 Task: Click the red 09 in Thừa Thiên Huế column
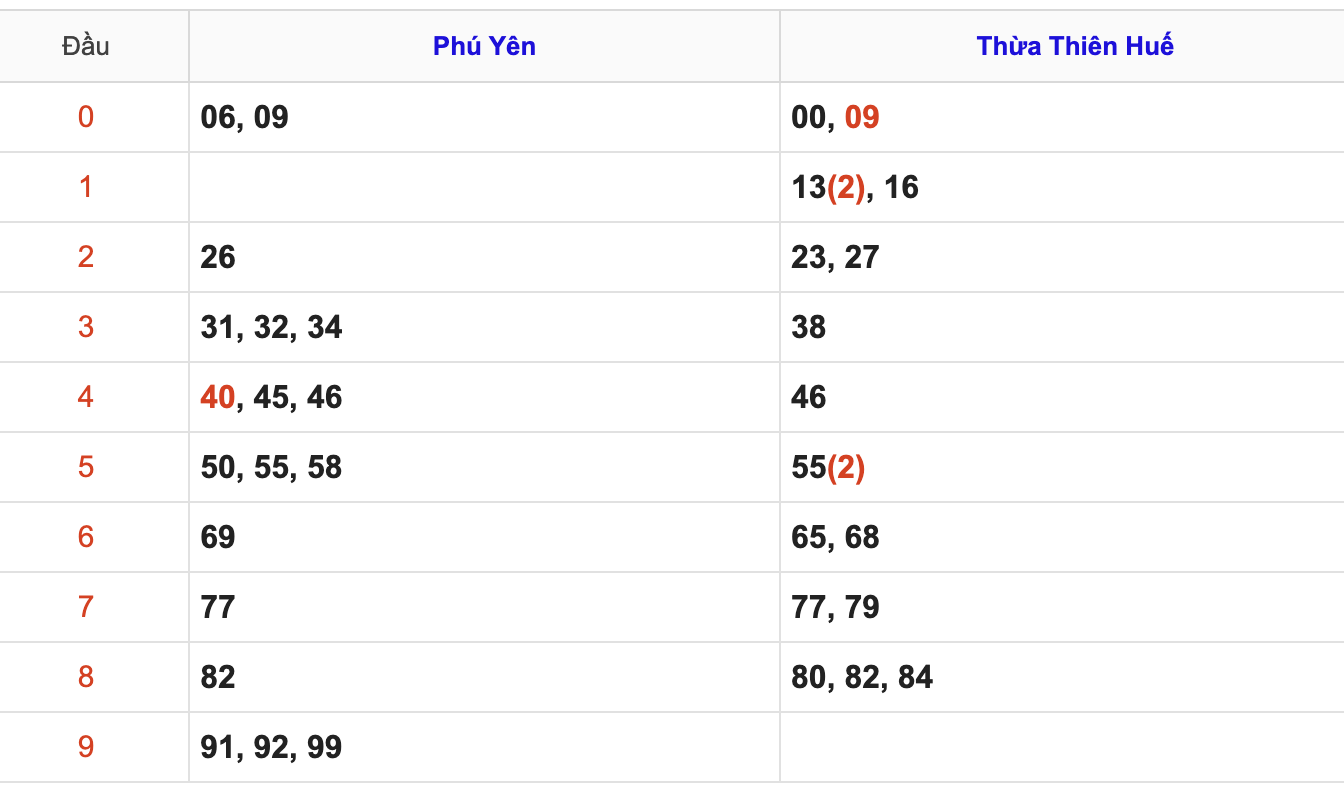(862, 117)
